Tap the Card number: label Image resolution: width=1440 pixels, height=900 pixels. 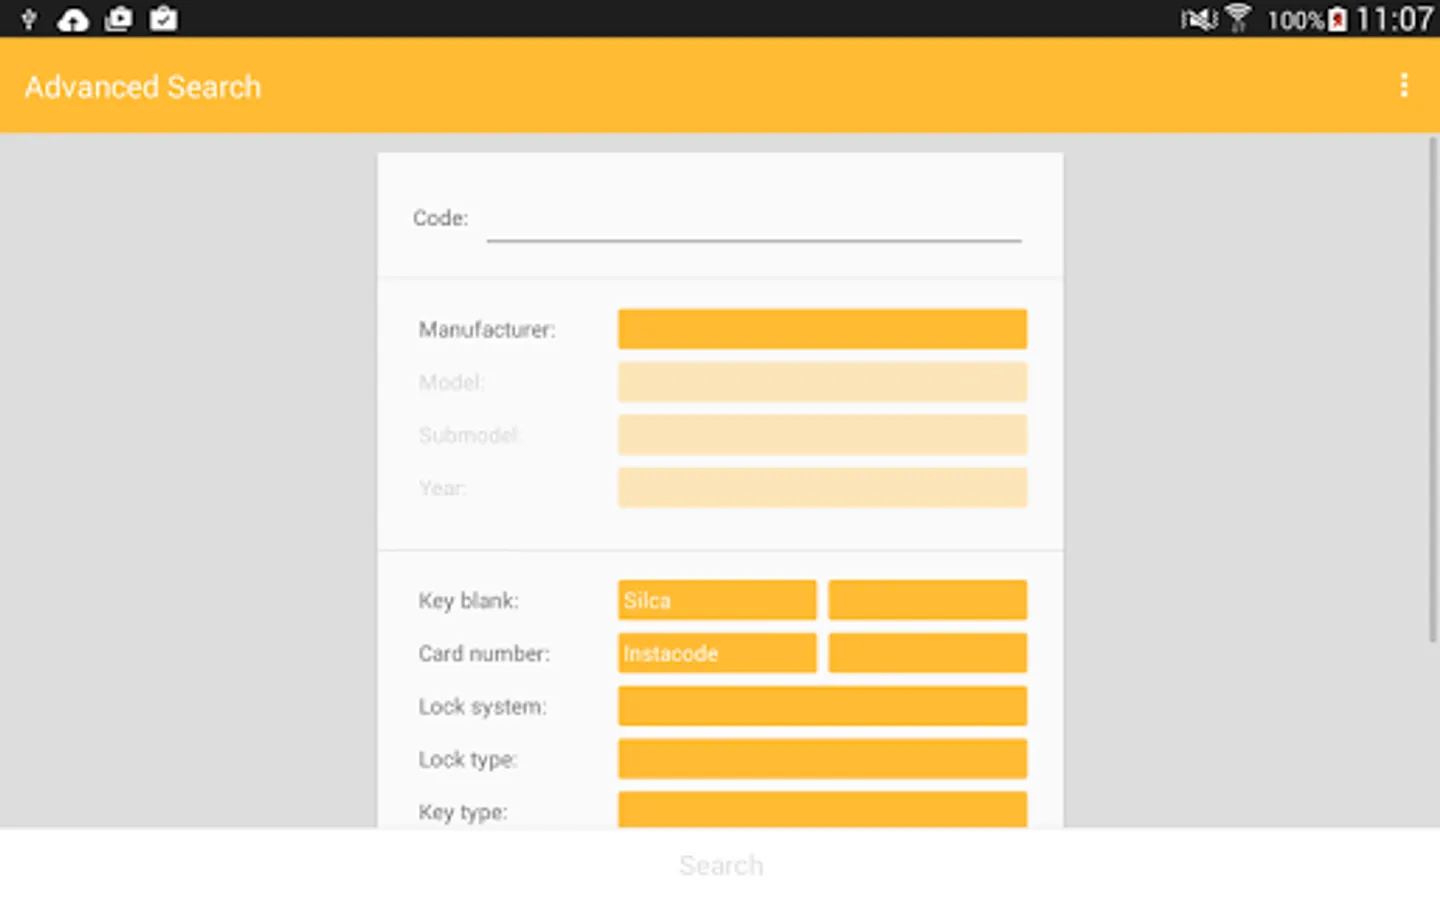(484, 653)
